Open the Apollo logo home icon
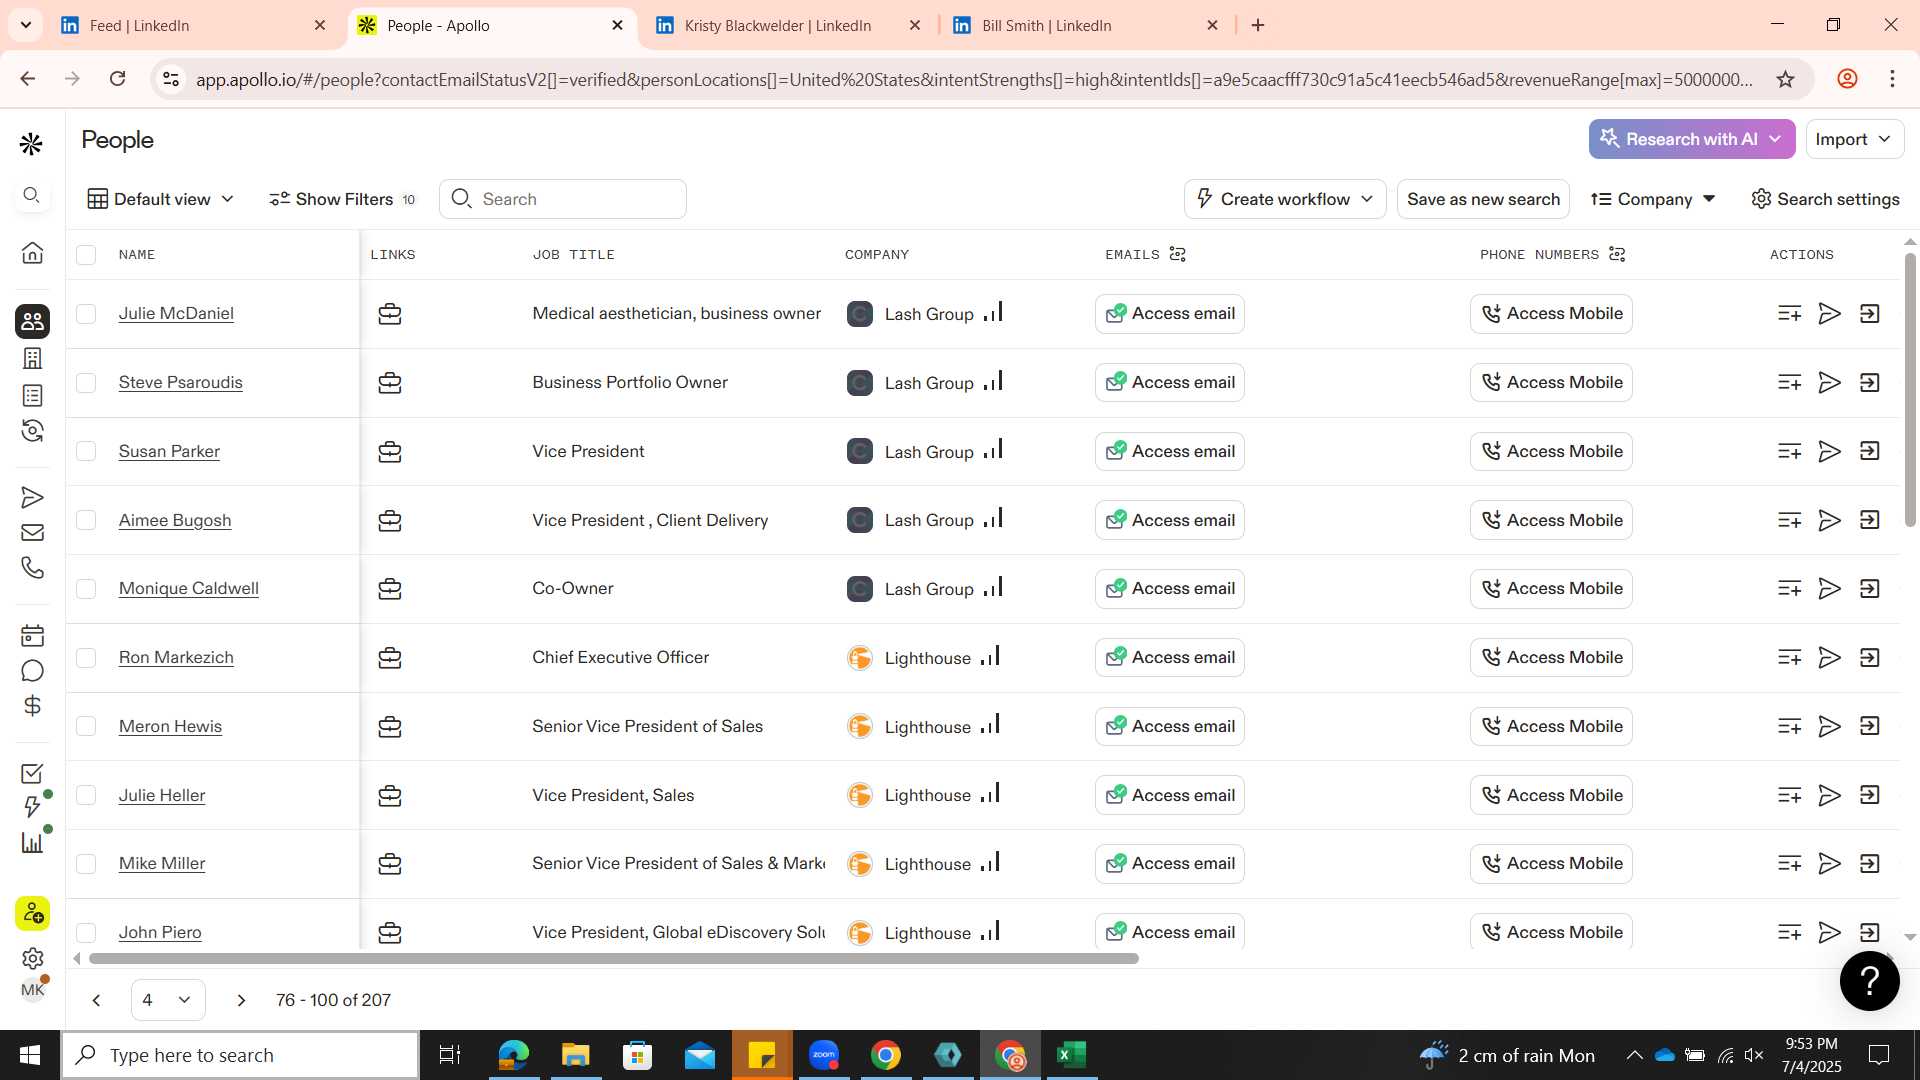This screenshot has height=1080, width=1920. (31, 144)
